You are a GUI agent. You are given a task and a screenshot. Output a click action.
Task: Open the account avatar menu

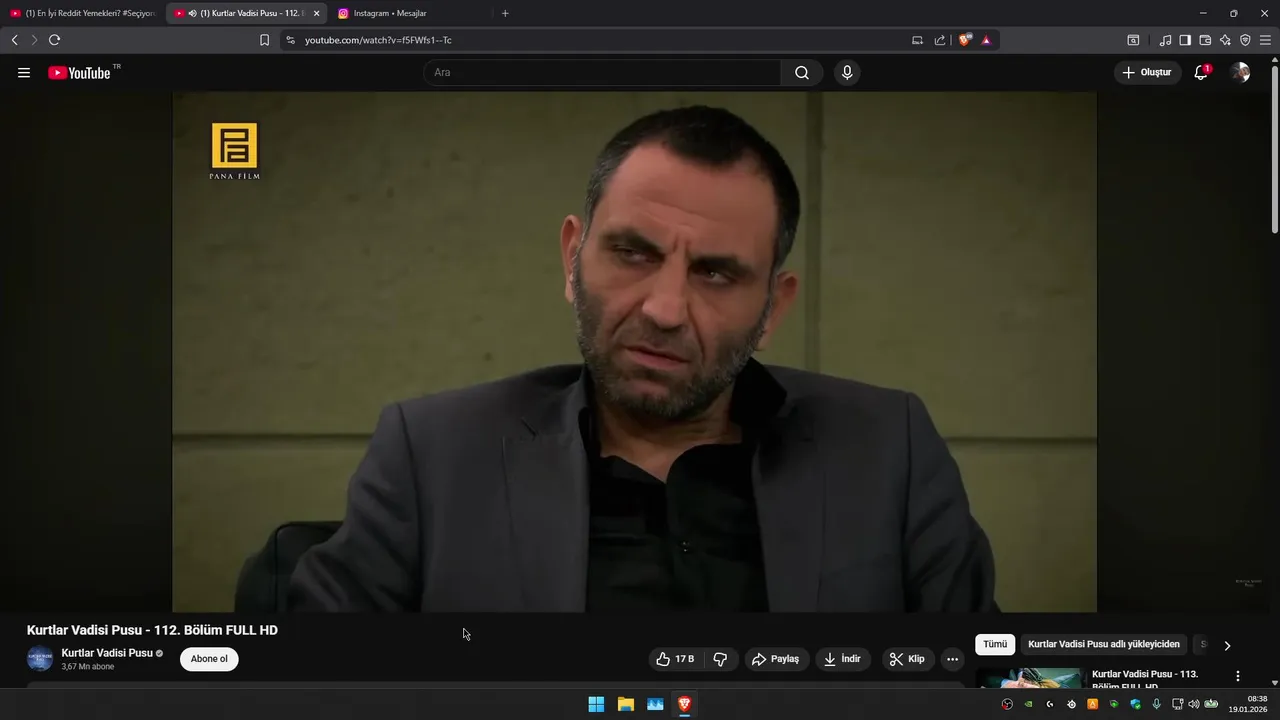pos(1240,73)
